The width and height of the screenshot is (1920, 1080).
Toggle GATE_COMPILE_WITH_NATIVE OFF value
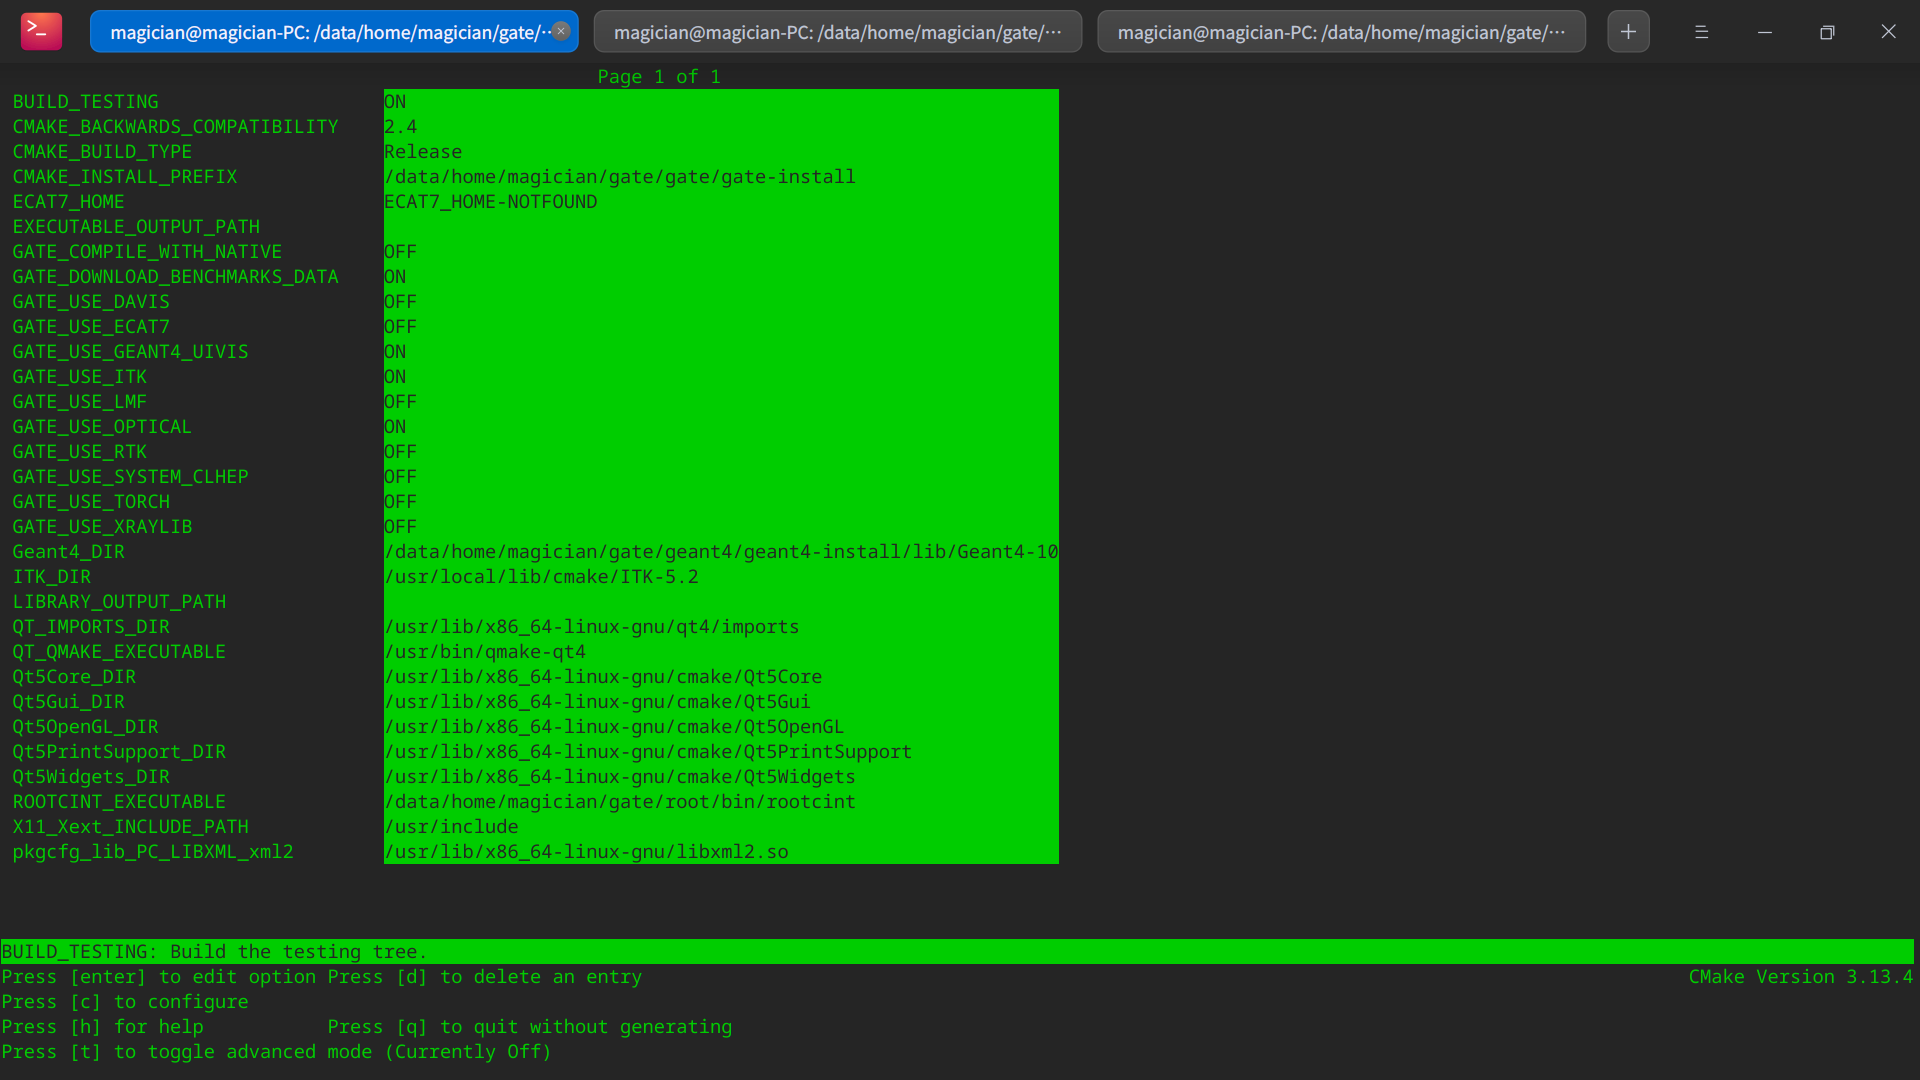coord(400,252)
